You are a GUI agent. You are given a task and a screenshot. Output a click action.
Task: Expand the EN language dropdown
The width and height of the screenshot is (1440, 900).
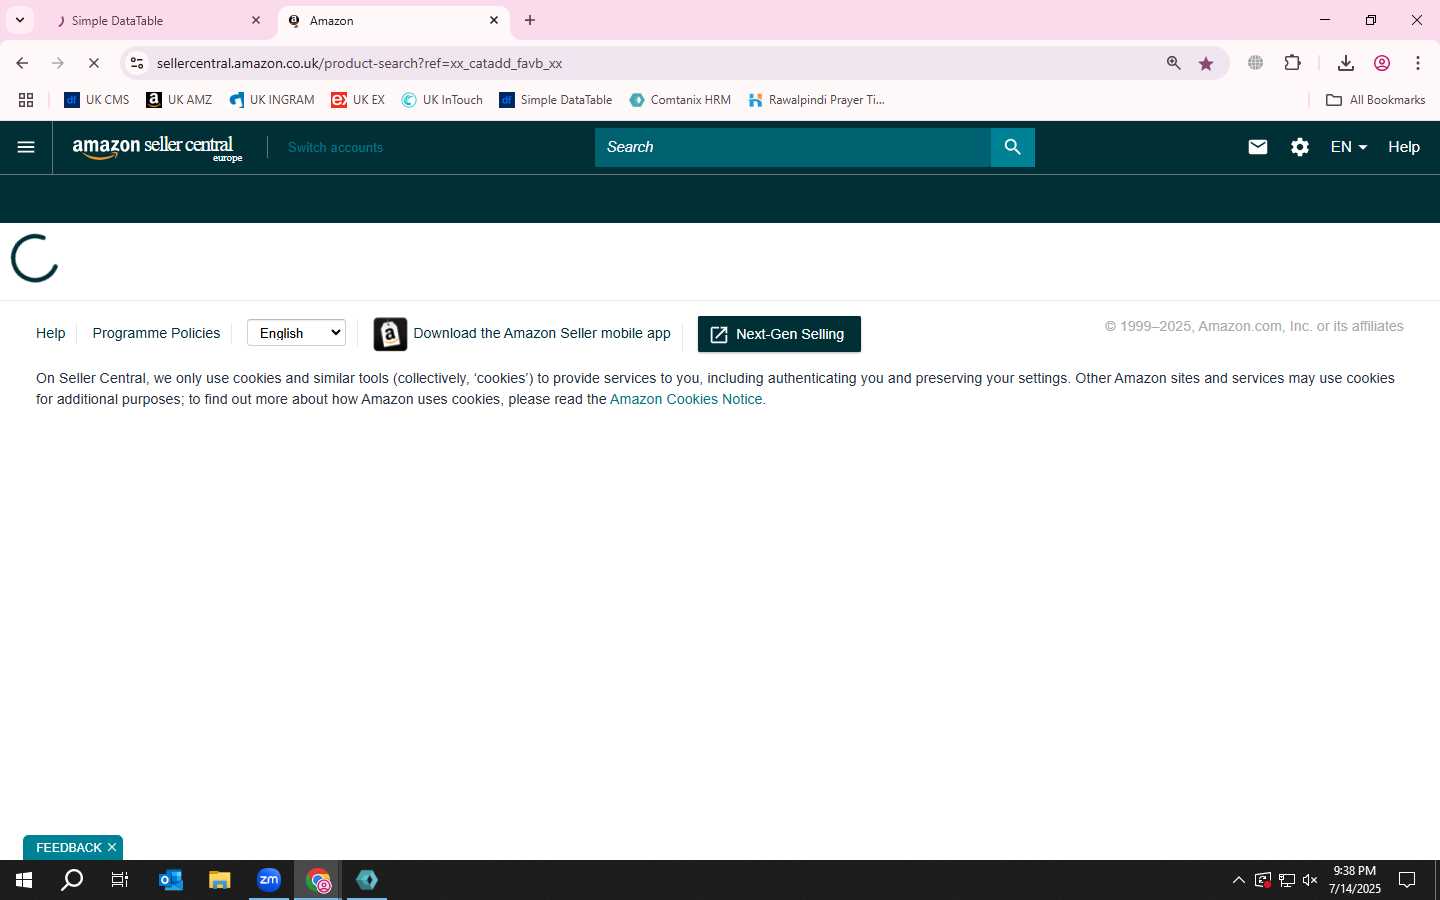(x=1348, y=147)
